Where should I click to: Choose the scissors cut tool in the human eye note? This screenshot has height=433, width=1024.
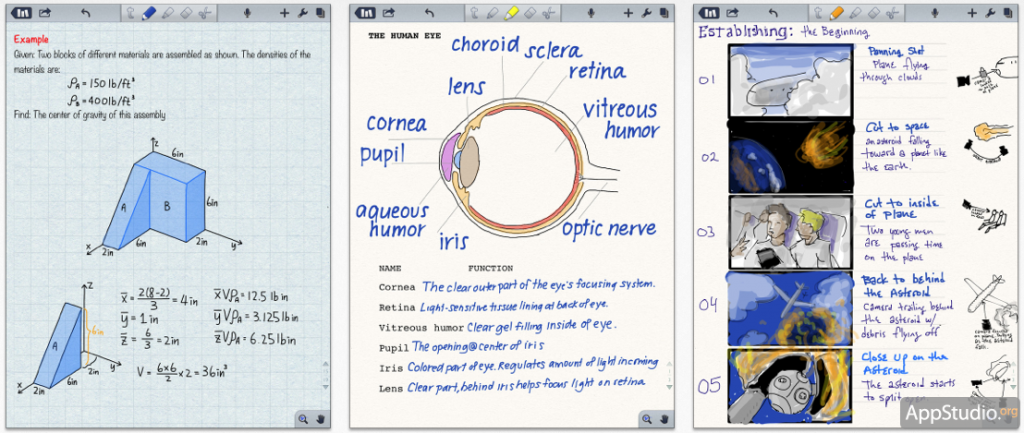click(x=549, y=13)
